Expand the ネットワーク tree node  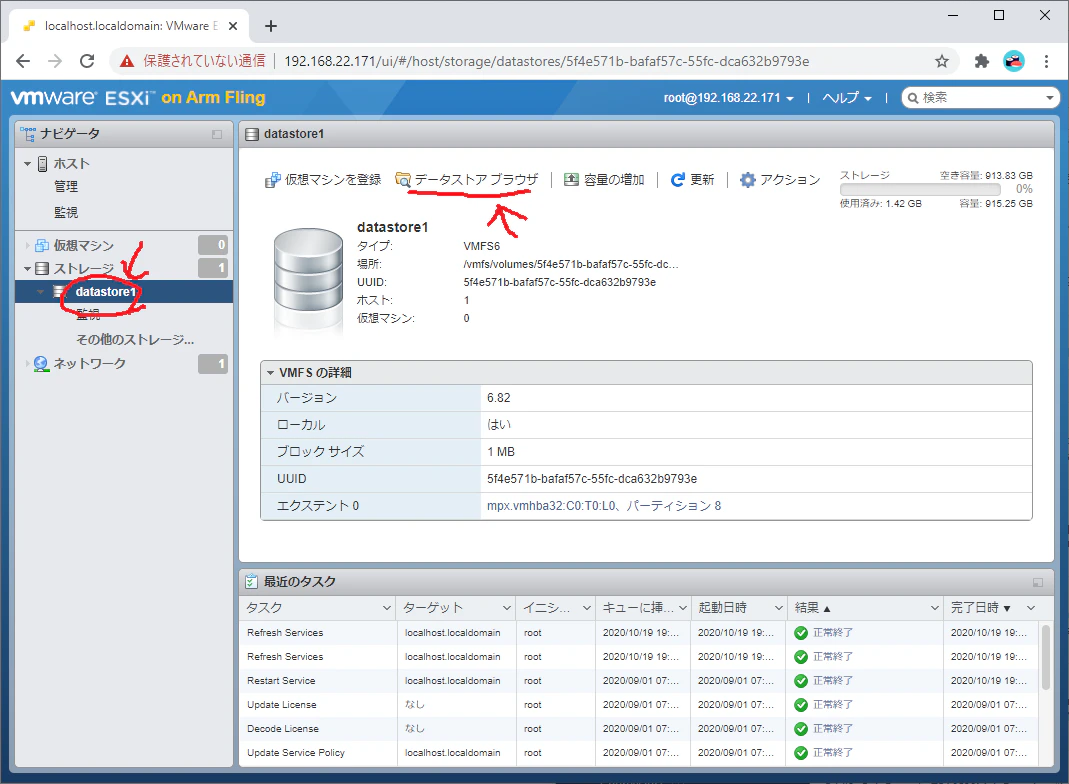pos(27,363)
